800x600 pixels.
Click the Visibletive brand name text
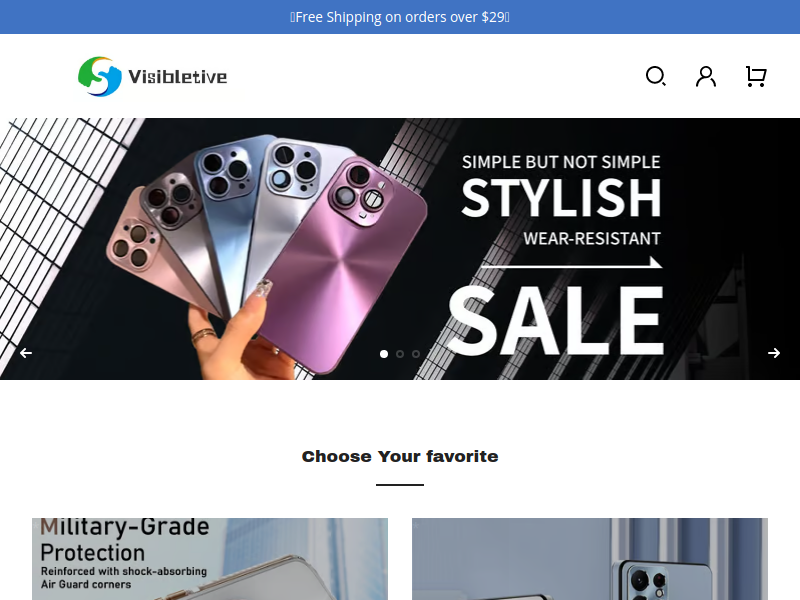[x=178, y=77]
